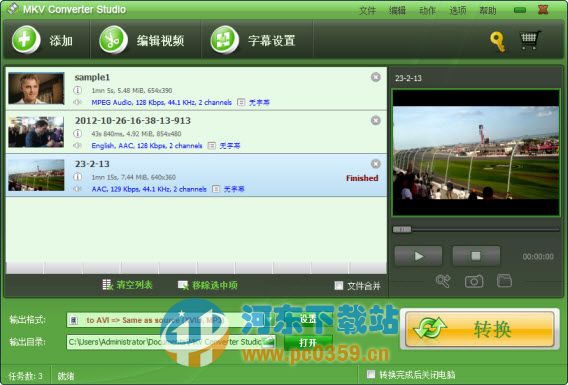Open the shopping cart purchase icon
This screenshot has width=568, height=385.
click(530, 40)
